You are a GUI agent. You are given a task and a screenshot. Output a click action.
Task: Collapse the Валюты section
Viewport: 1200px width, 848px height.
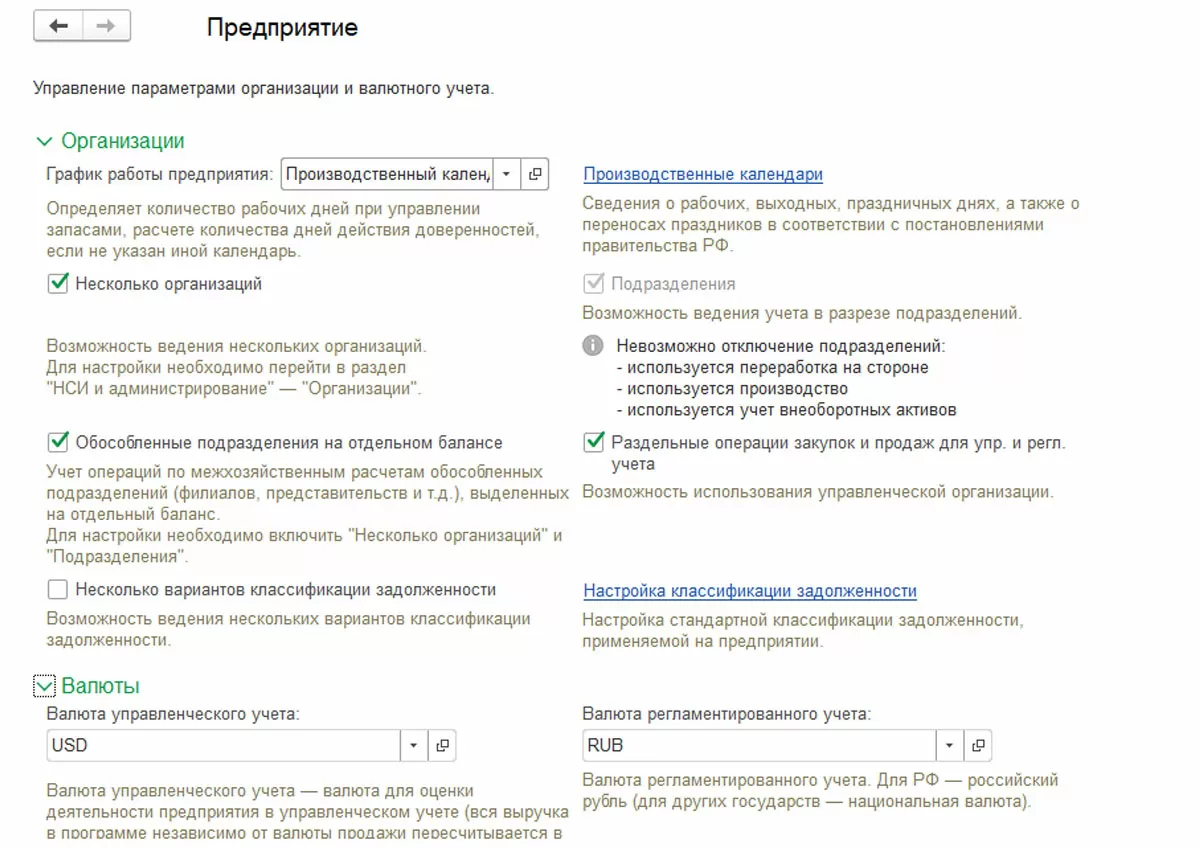click(44, 686)
